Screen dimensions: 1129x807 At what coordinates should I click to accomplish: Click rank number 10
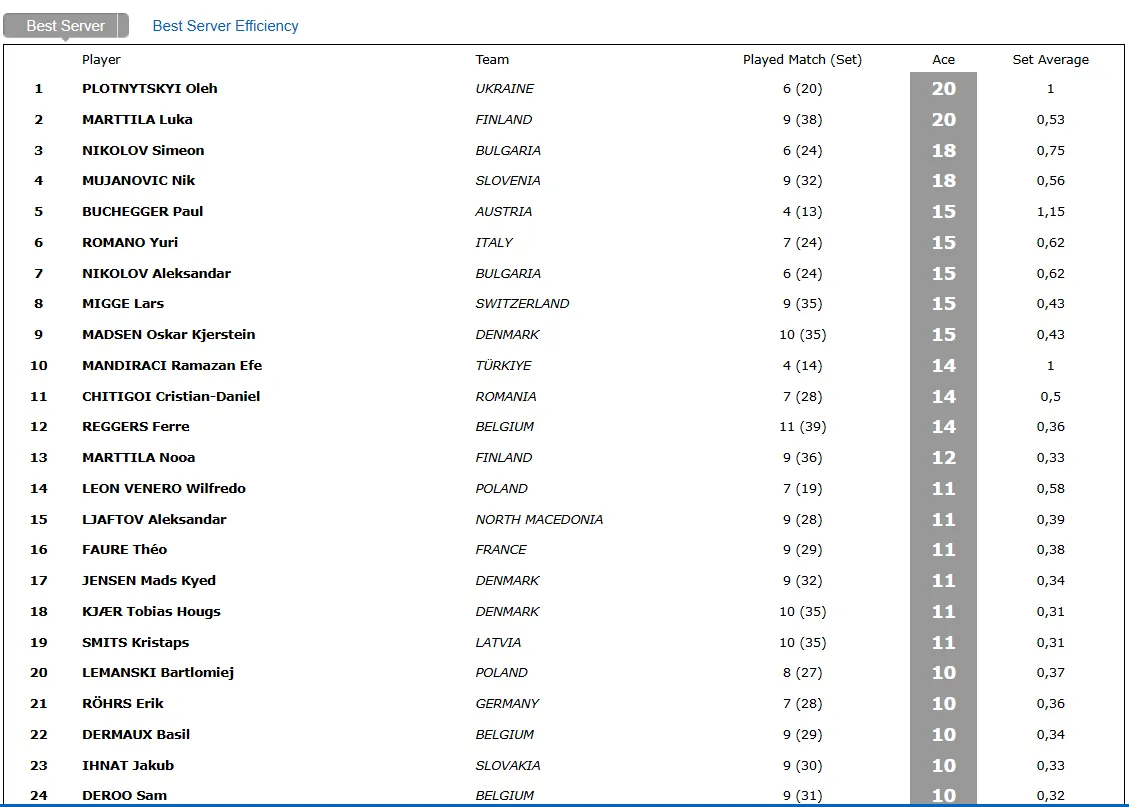(x=39, y=366)
